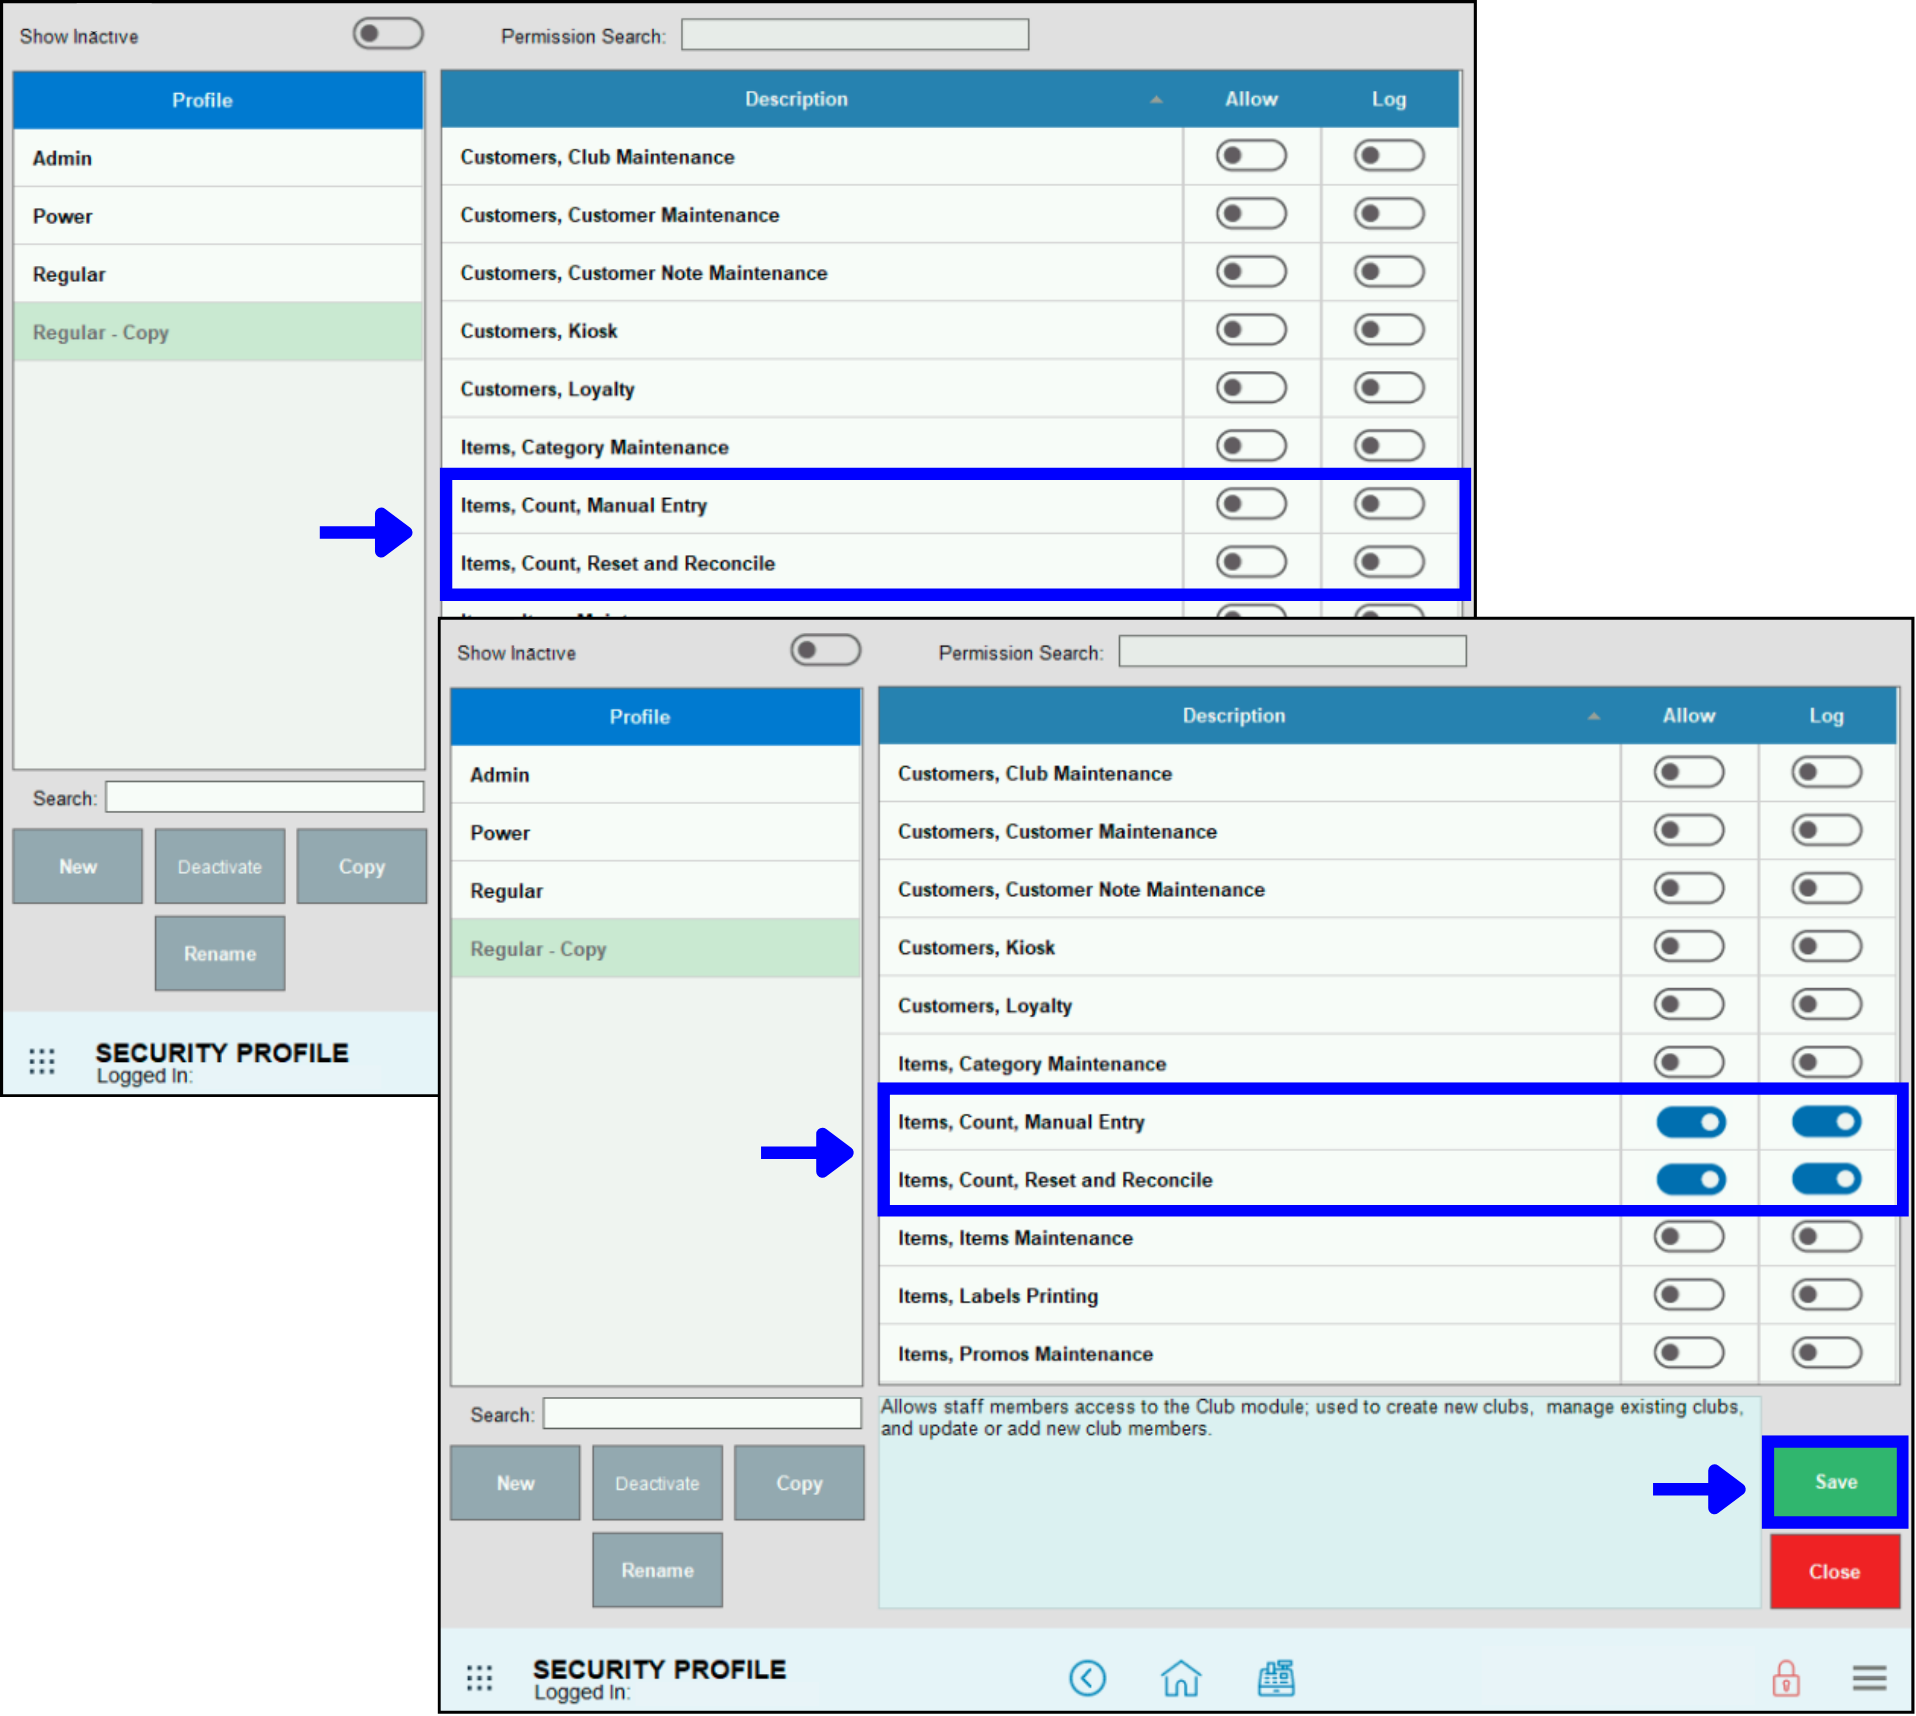Viewport: 1916px width, 1716px height.
Task: Click the green Save button
Action: [1833, 1482]
